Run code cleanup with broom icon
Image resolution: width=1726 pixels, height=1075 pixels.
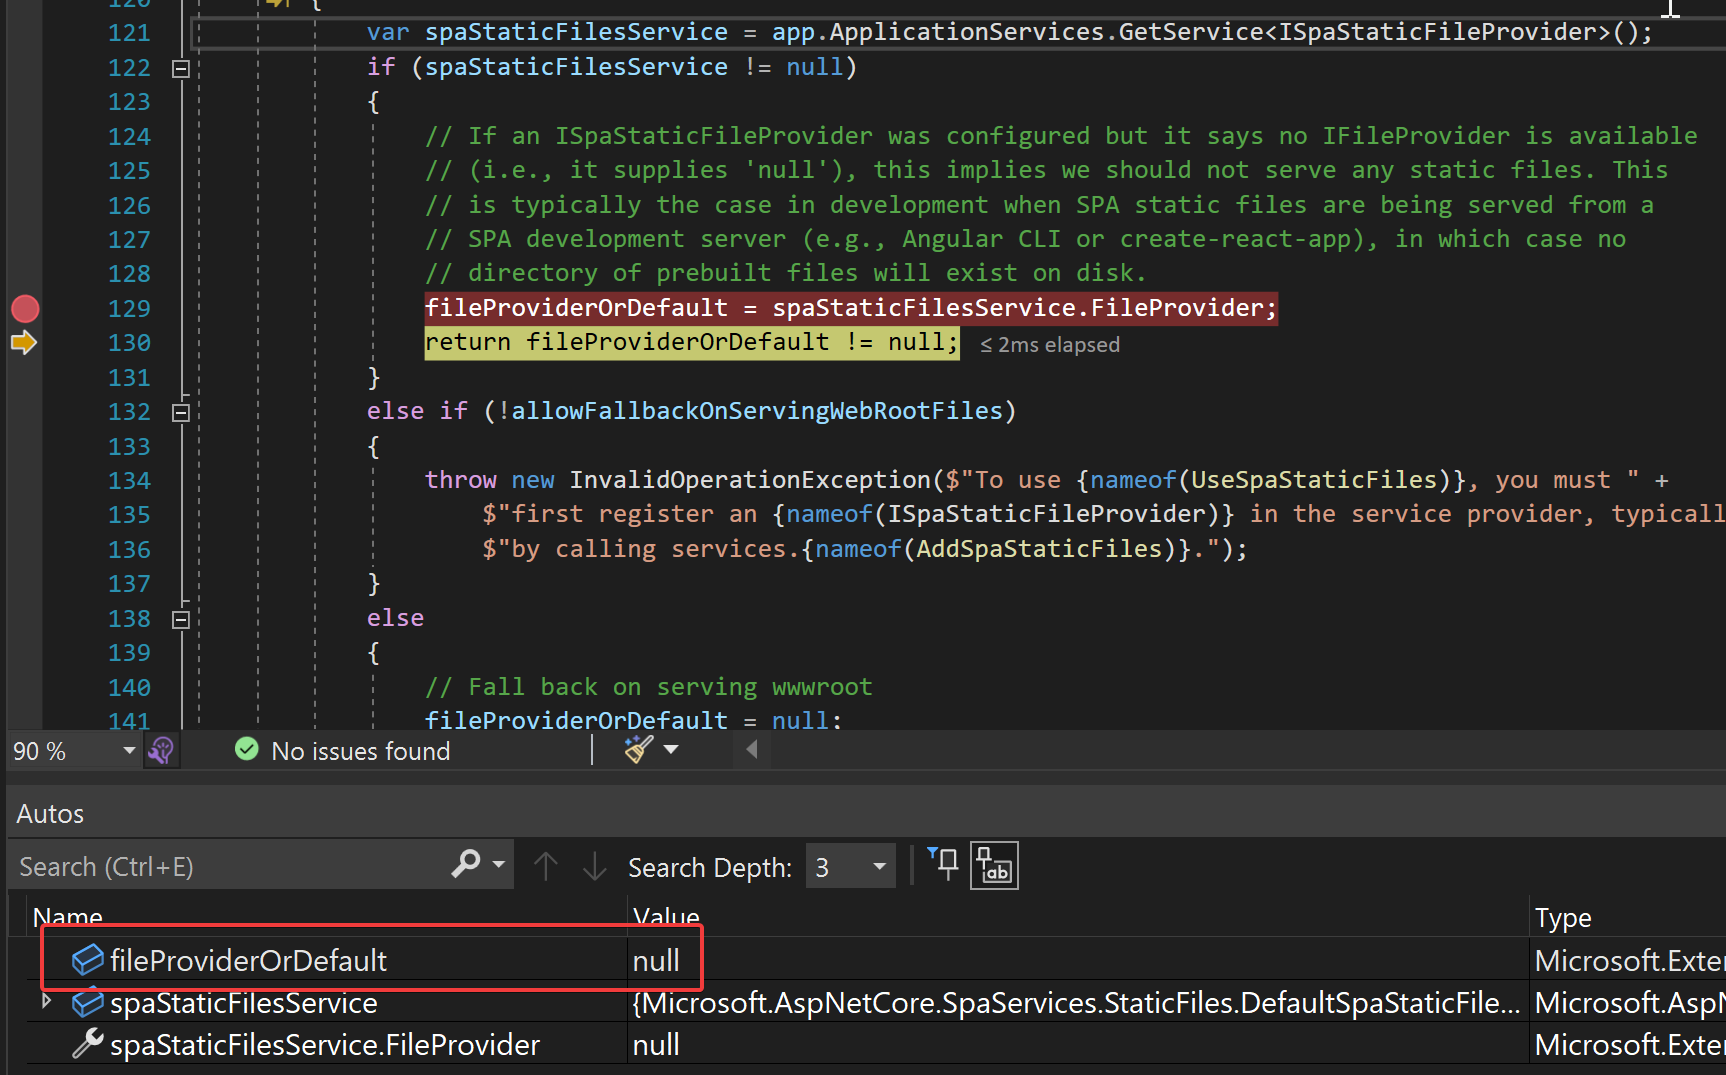638,749
